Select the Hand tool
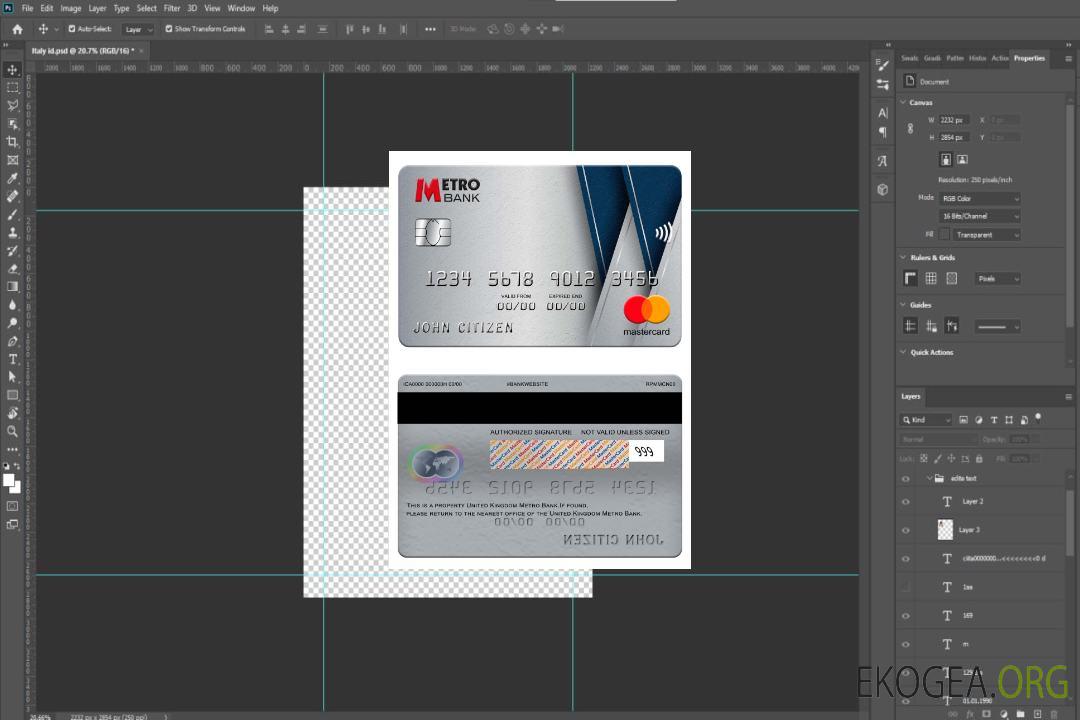 pyautogui.click(x=12, y=413)
